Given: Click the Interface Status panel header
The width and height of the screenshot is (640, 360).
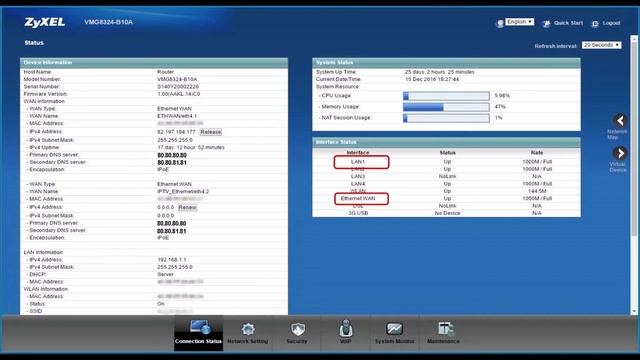Looking at the screenshot, I should click(446, 142).
